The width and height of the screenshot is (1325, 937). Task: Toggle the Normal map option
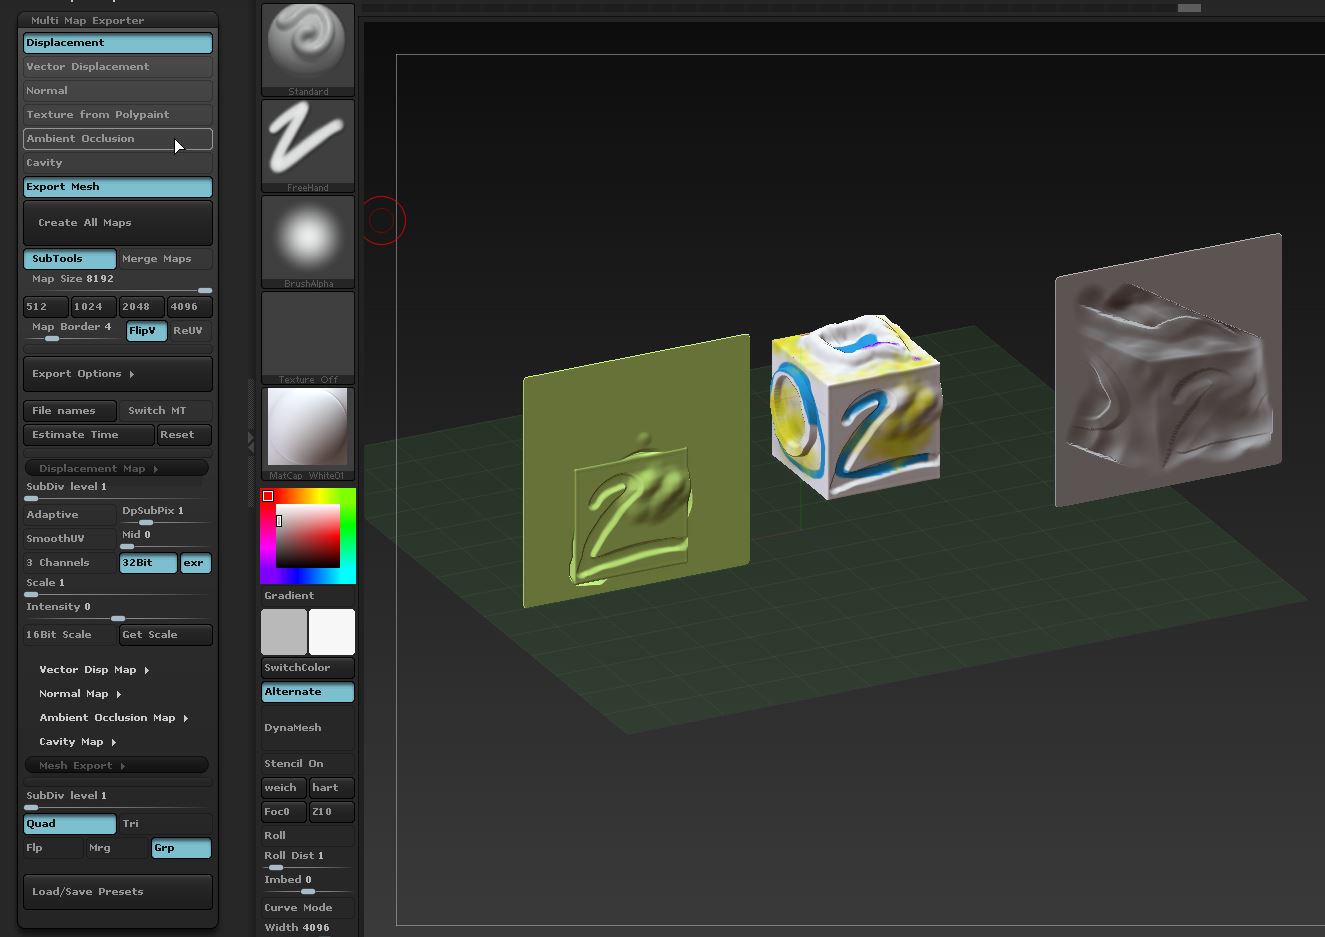point(118,91)
